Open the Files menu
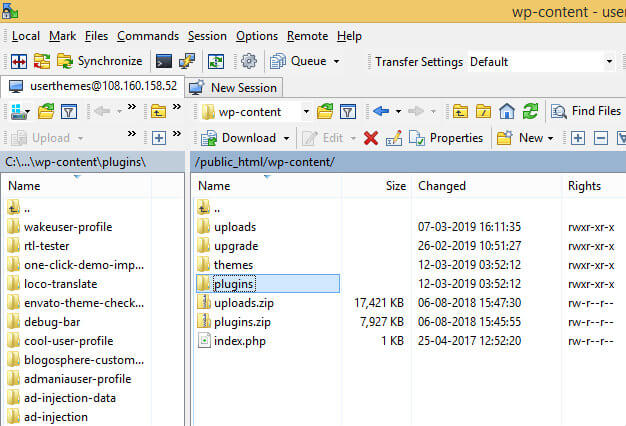Image resolution: width=626 pixels, height=426 pixels. coord(96,36)
